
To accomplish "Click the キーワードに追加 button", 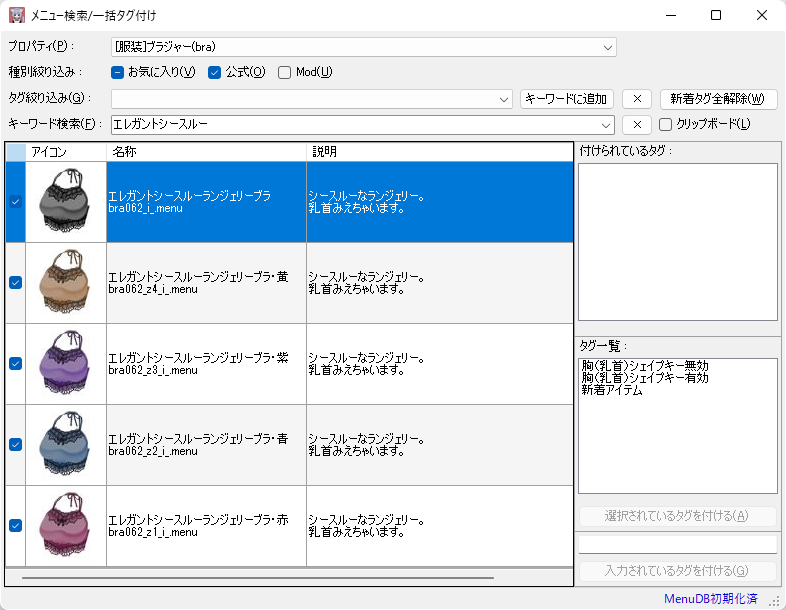I will pos(567,99).
